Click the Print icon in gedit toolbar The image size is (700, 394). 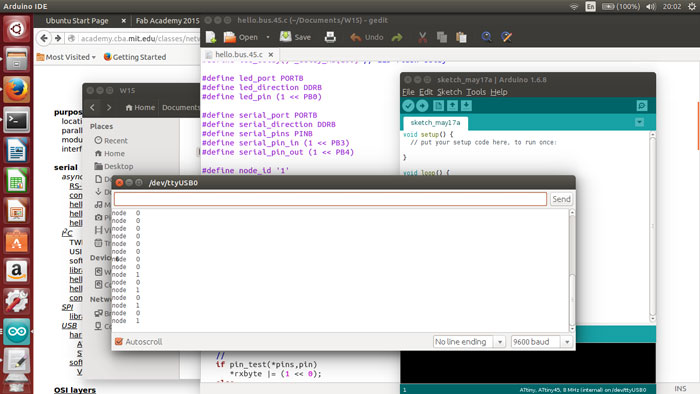(330, 37)
